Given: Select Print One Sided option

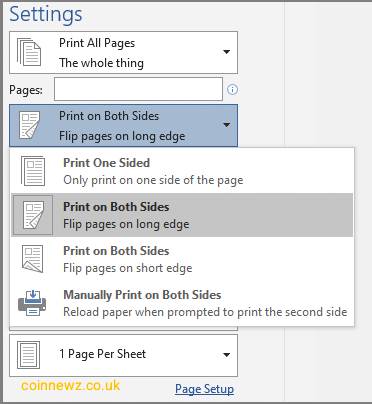Looking at the screenshot, I should (182, 171).
